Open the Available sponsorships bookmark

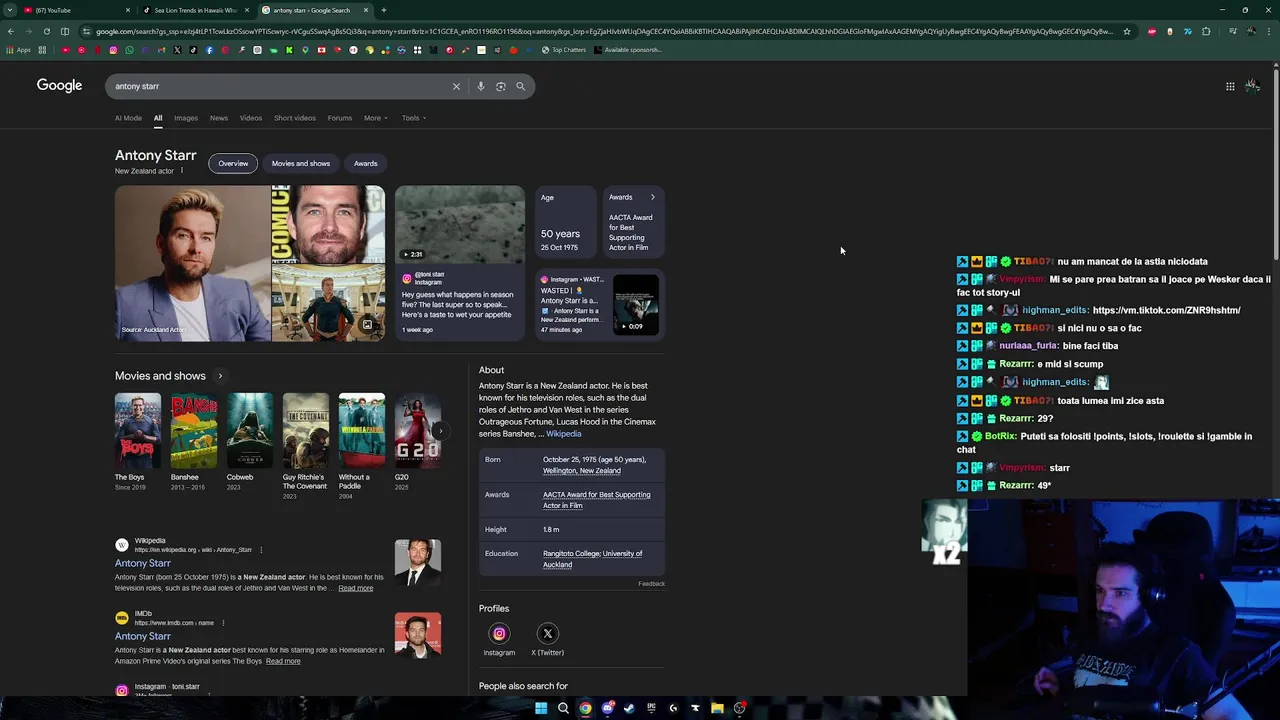(x=628, y=50)
